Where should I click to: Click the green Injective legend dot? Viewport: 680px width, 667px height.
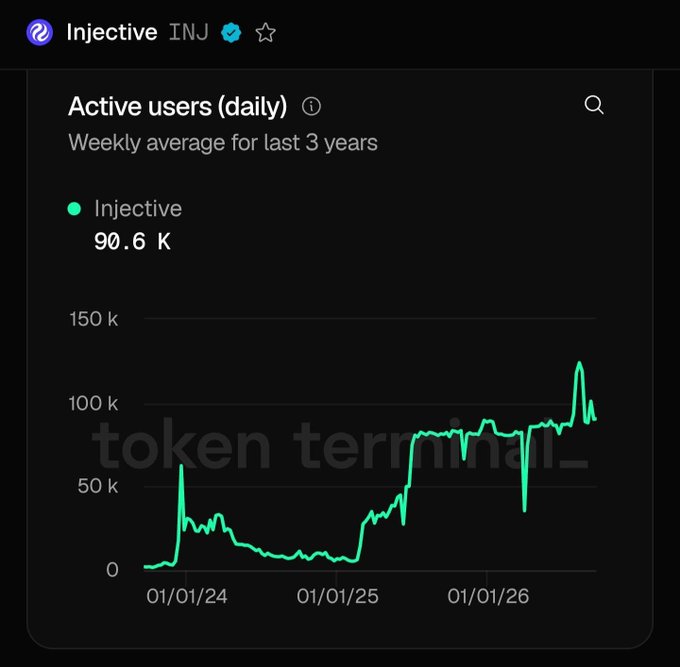click(x=74, y=209)
